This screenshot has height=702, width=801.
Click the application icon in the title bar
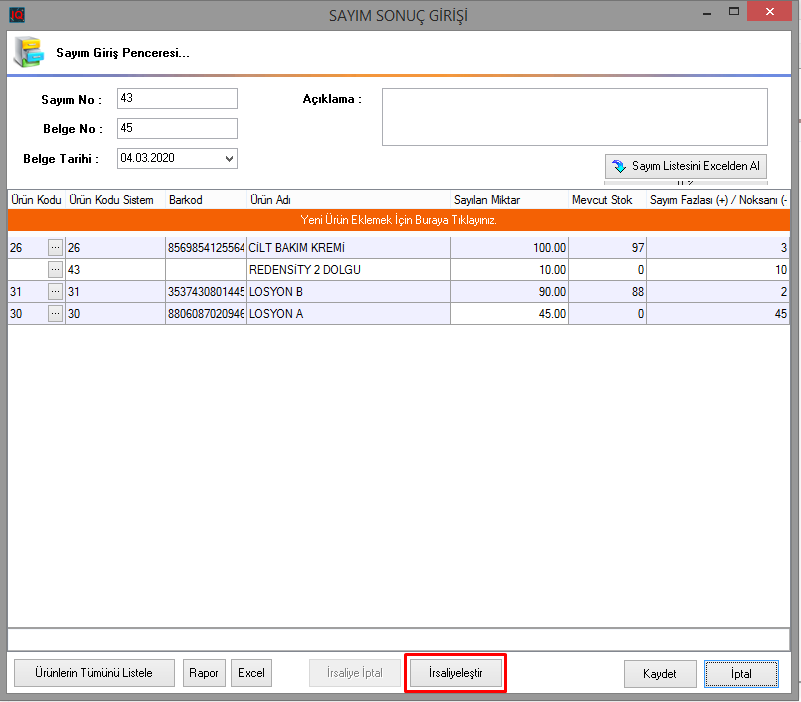(x=16, y=15)
